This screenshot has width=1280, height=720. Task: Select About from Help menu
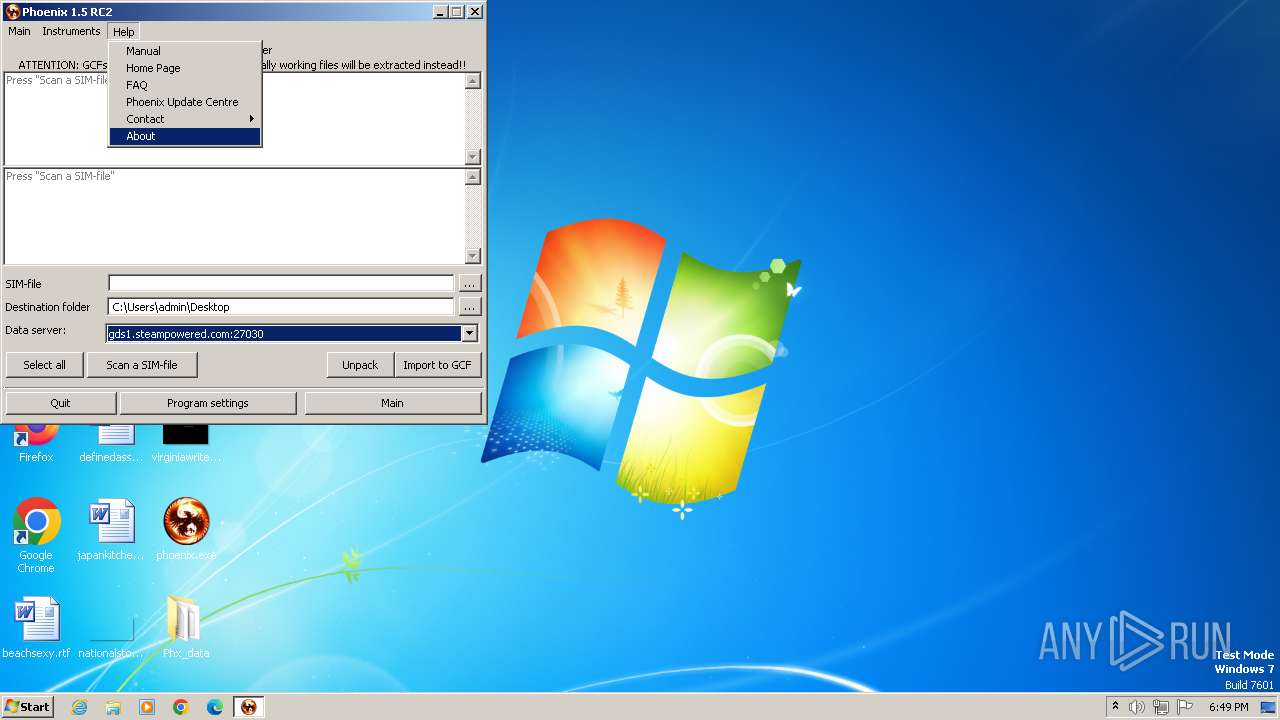click(185, 136)
